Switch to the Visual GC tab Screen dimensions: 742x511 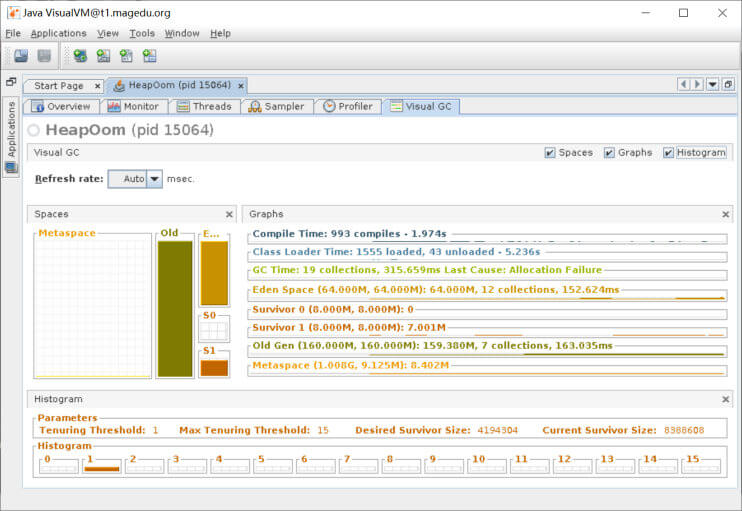point(422,106)
